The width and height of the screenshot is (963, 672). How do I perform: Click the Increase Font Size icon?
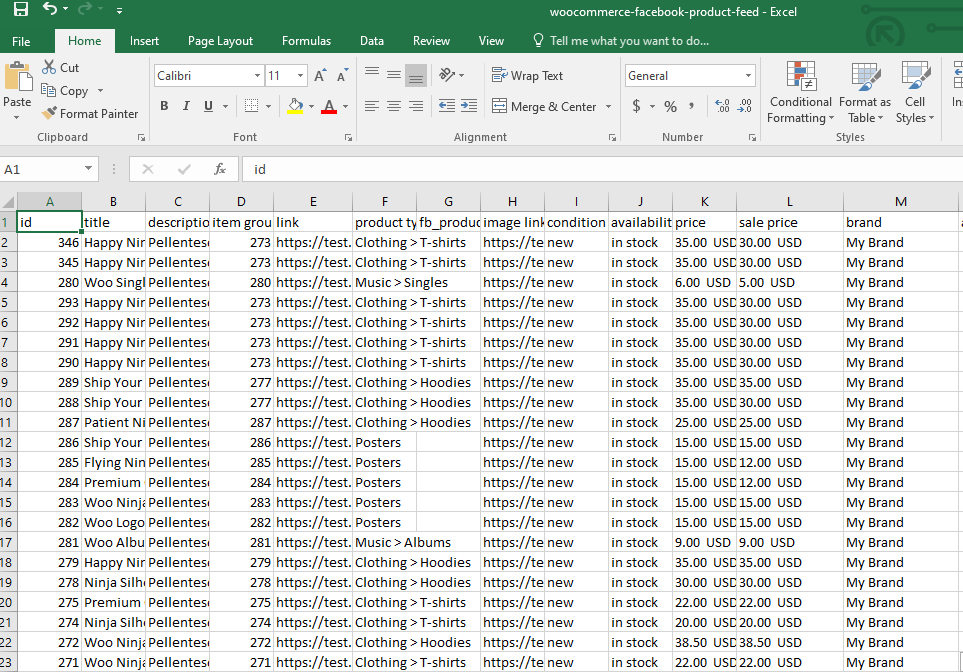click(320, 76)
